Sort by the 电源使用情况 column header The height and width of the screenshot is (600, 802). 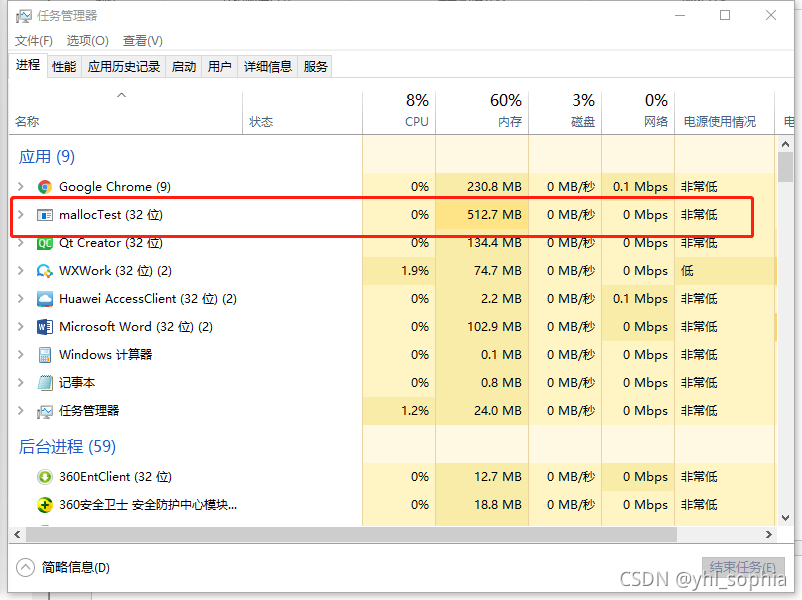coord(725,112)
